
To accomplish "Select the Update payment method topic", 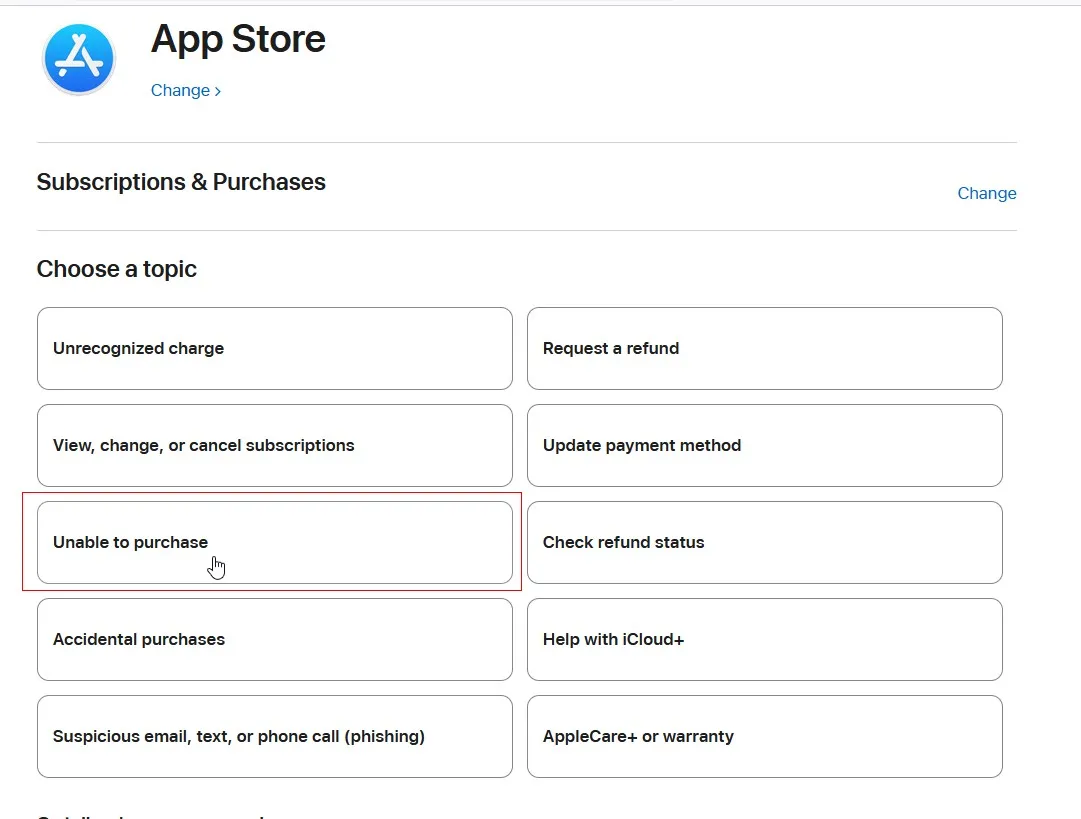I will [764, 445].
